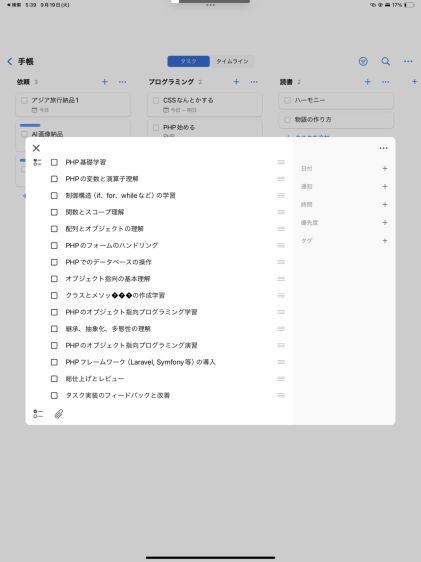Edit subtask text PHPでのデータベースの操作
The width and height of the screenshot is (421, 562).
point(109,262)
